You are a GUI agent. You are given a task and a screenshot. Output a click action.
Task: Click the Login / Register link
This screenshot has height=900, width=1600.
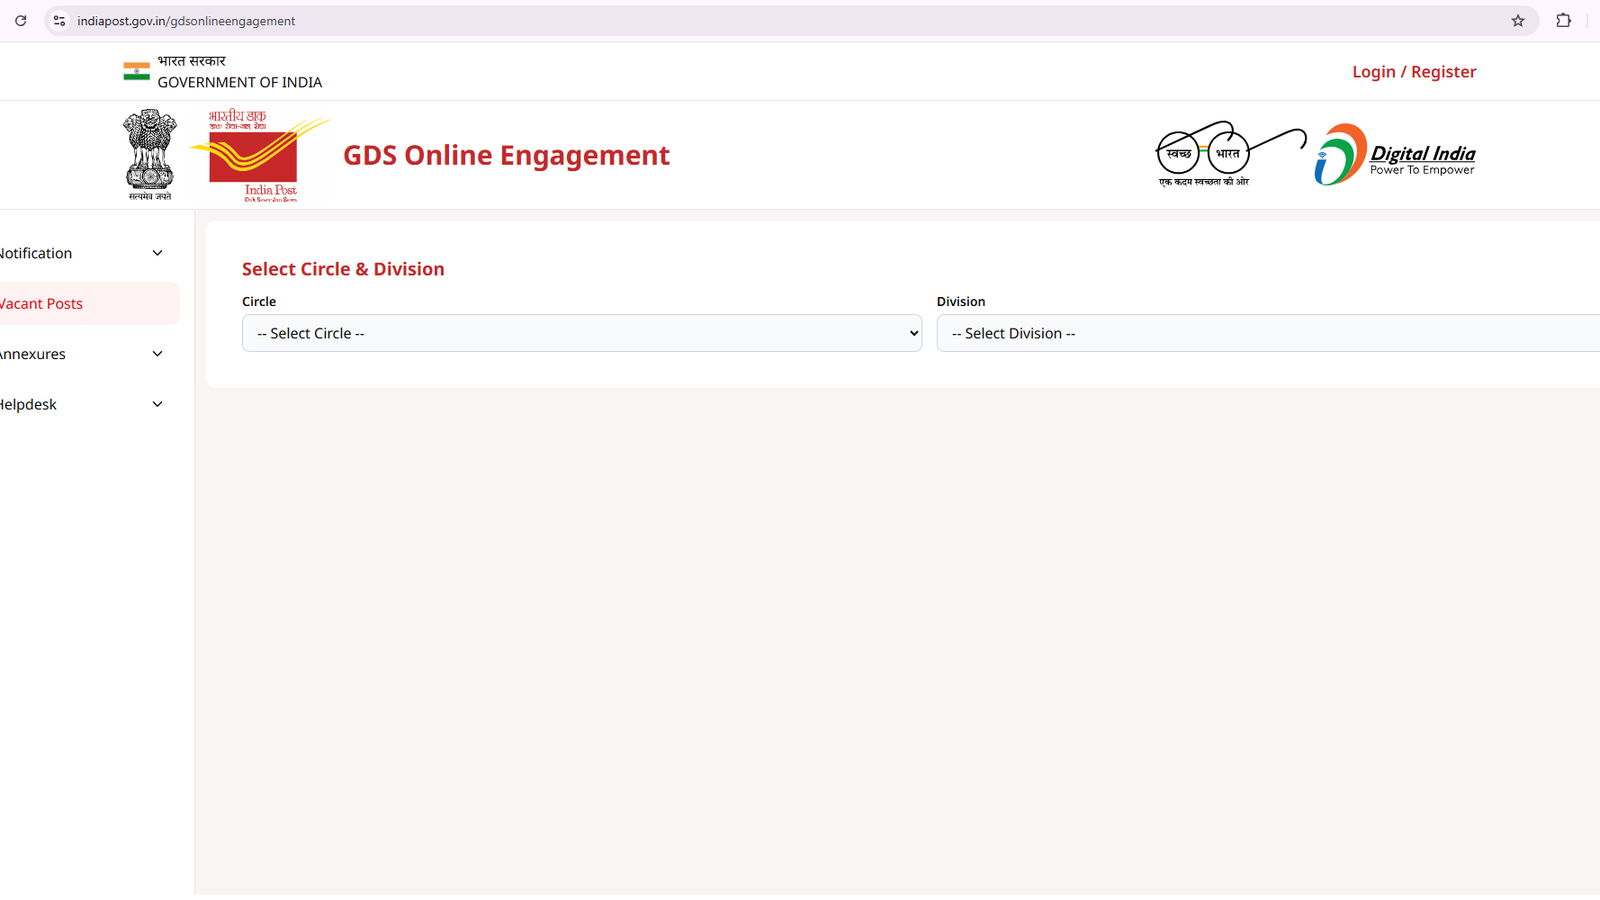1414,72
